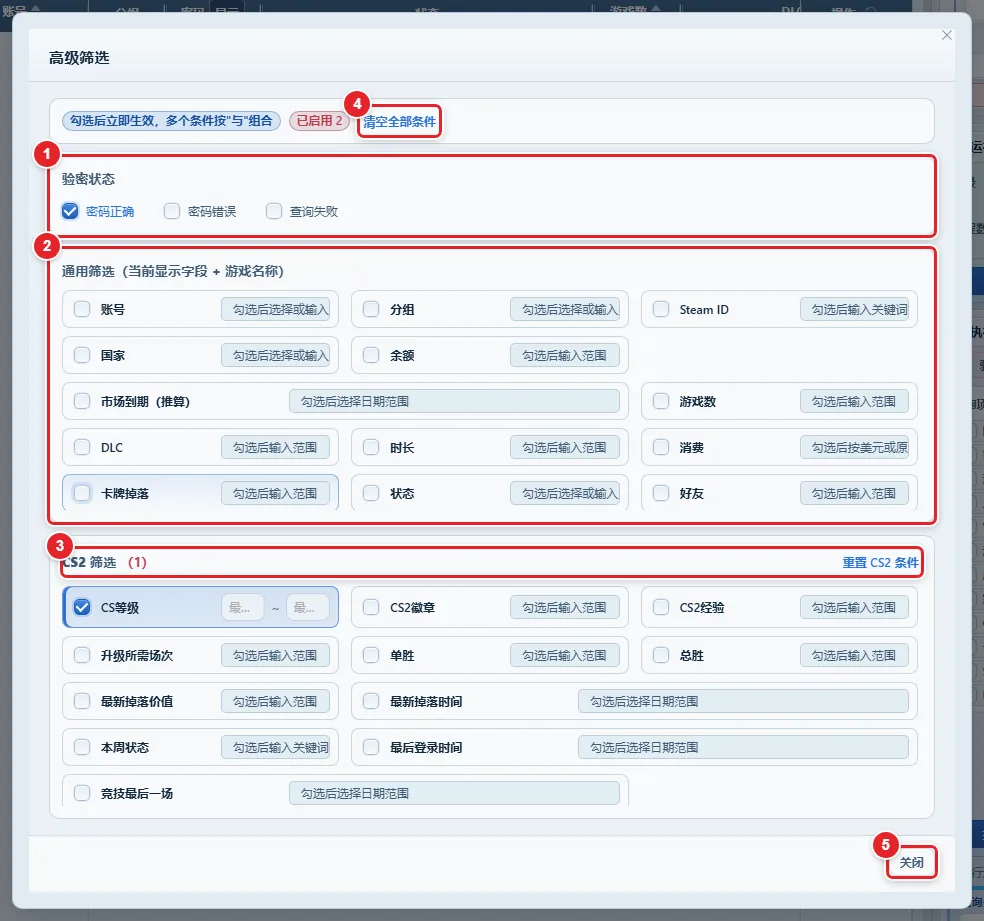Click the 余额 range input field
This screenshot has width=984, height=921.
[565, 355]
